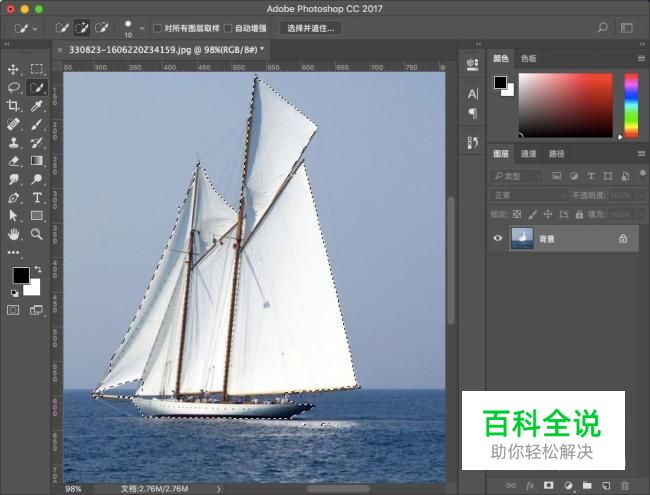Add a layer mask
The width and height of the screenshot is (650, 495).
548,485
